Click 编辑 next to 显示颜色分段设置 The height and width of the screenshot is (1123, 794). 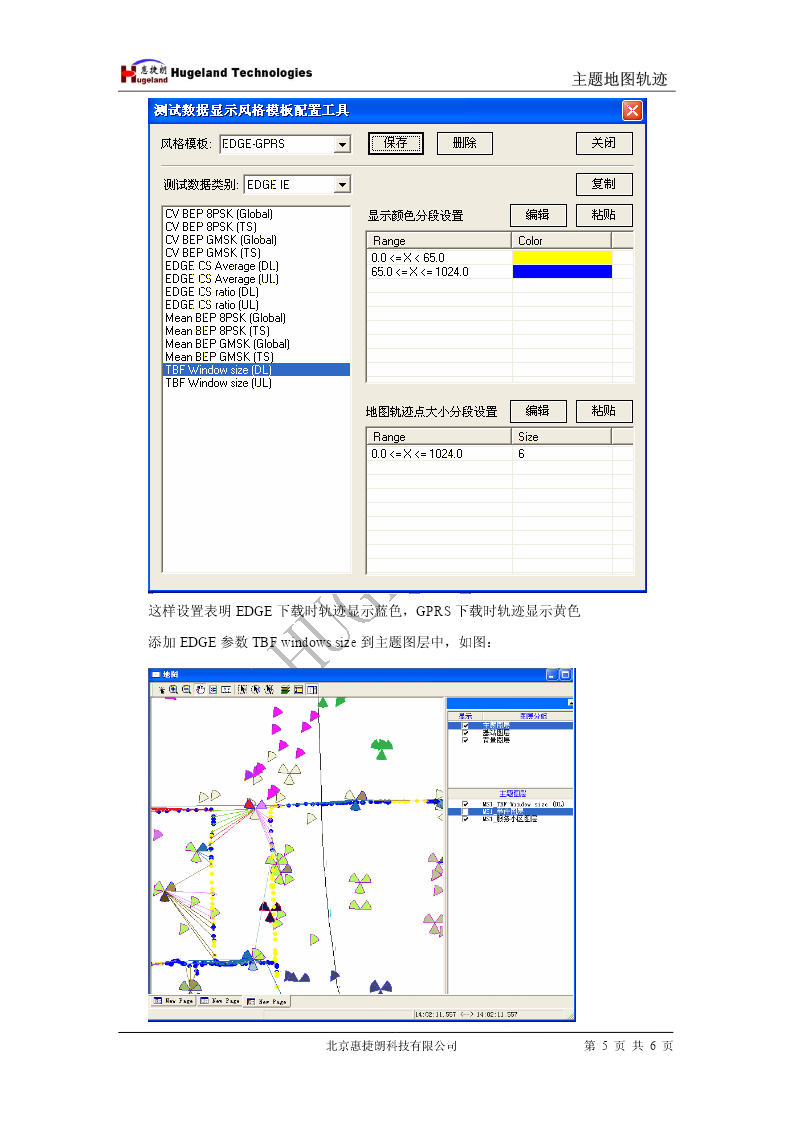(538, 215)
